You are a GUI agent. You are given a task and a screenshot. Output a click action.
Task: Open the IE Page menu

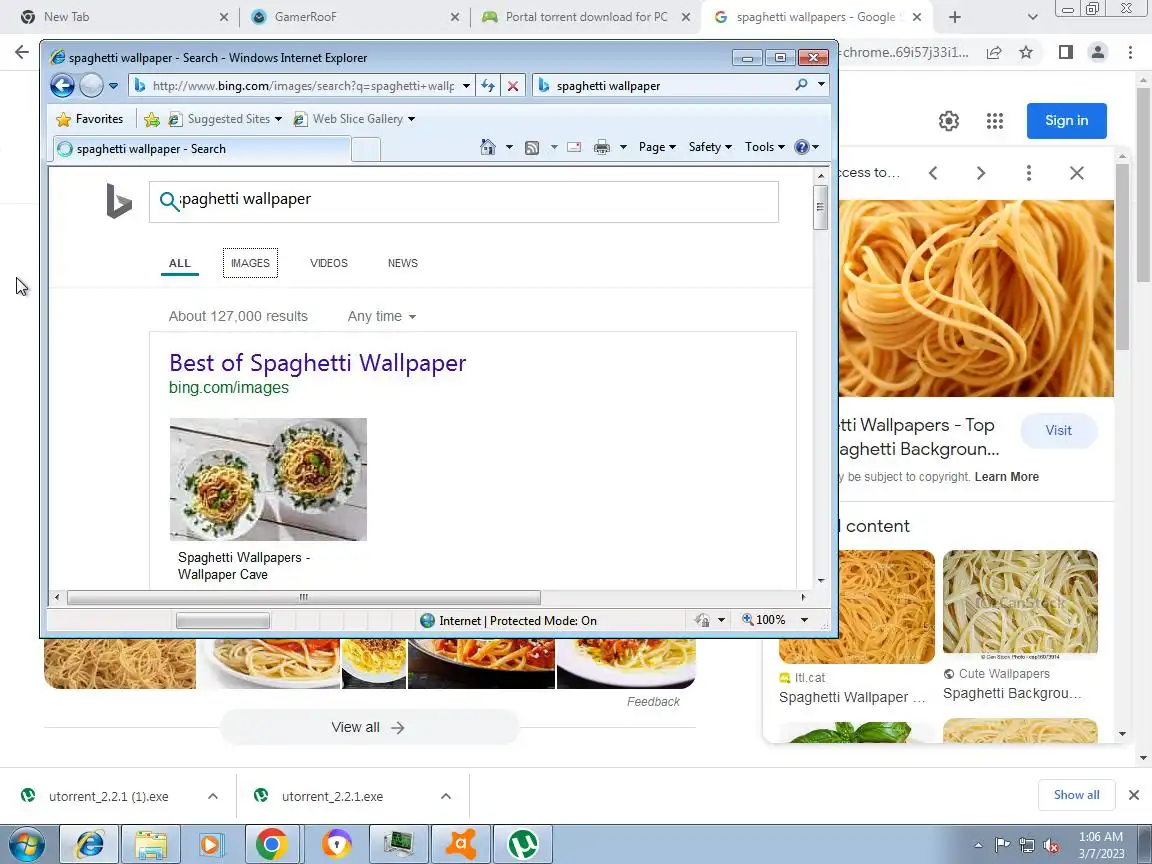[657, 147]
